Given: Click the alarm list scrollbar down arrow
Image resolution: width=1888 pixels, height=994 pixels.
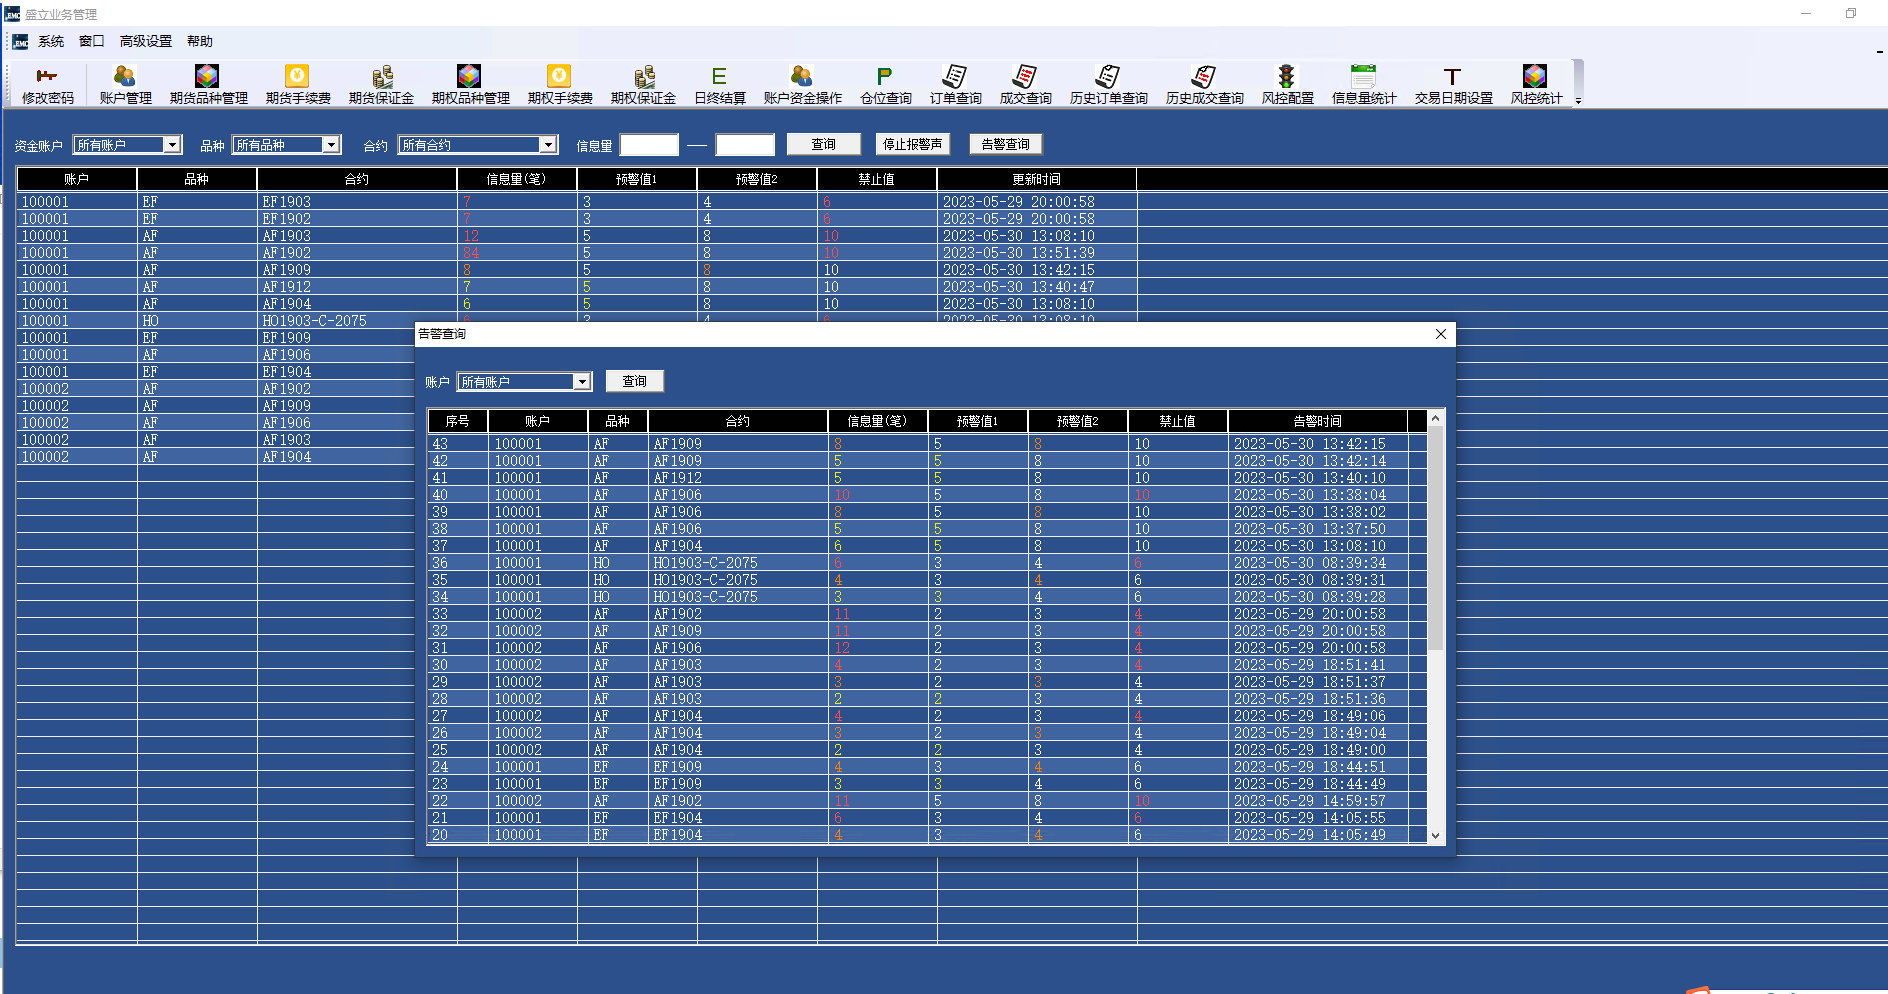Looking at the screenshot, I should tap(1435, 836).
